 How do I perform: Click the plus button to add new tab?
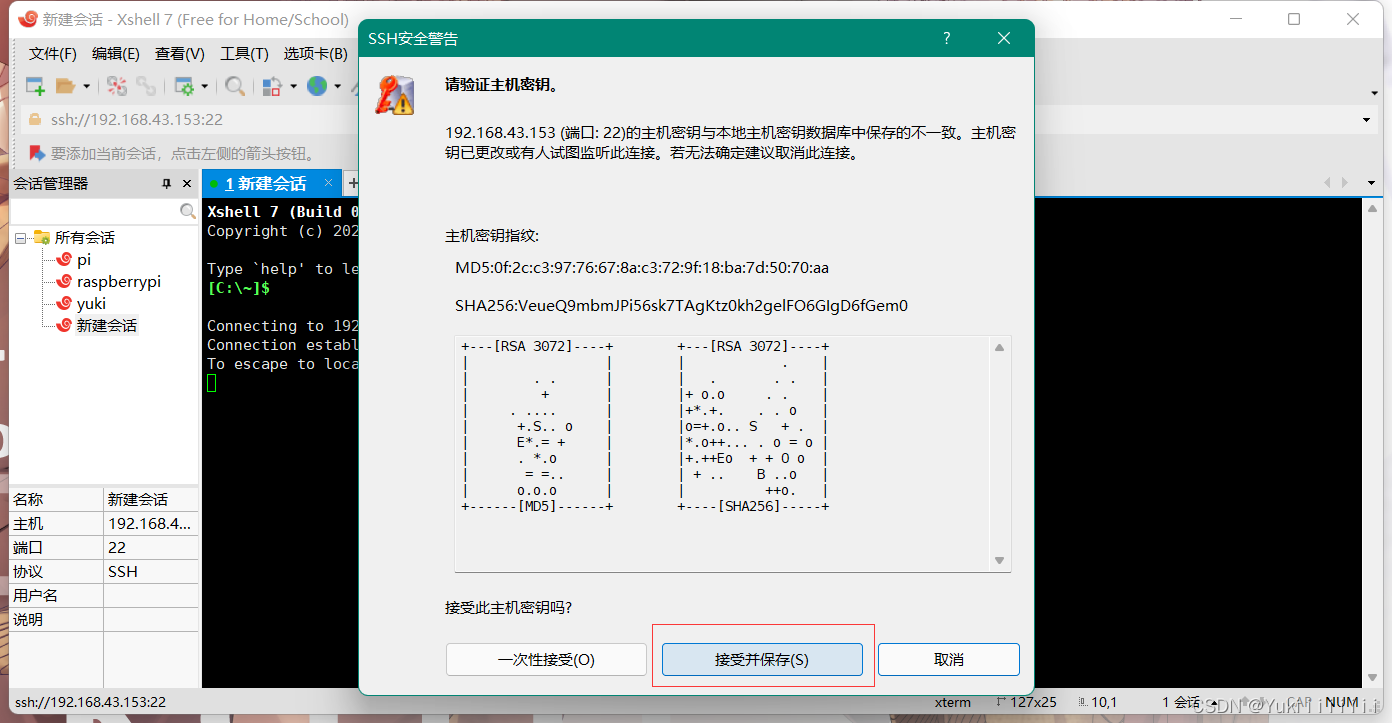(352, 184)
